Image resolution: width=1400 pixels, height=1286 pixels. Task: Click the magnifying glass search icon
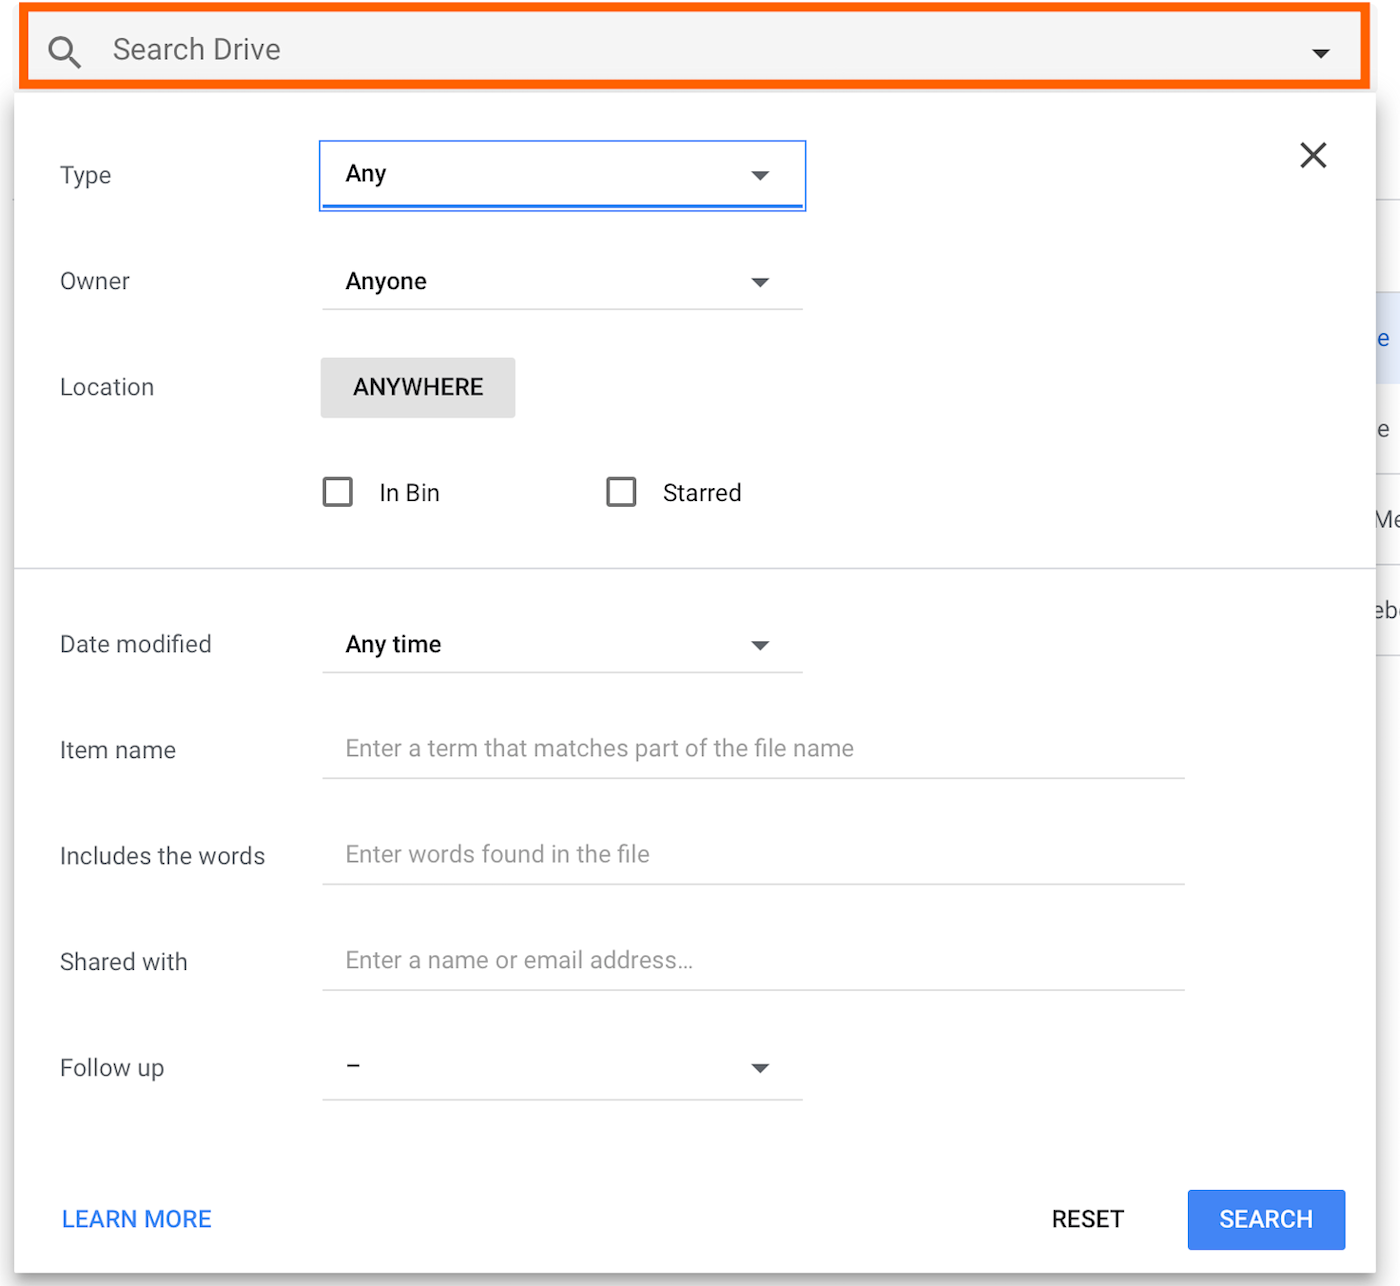pos(65,51)
